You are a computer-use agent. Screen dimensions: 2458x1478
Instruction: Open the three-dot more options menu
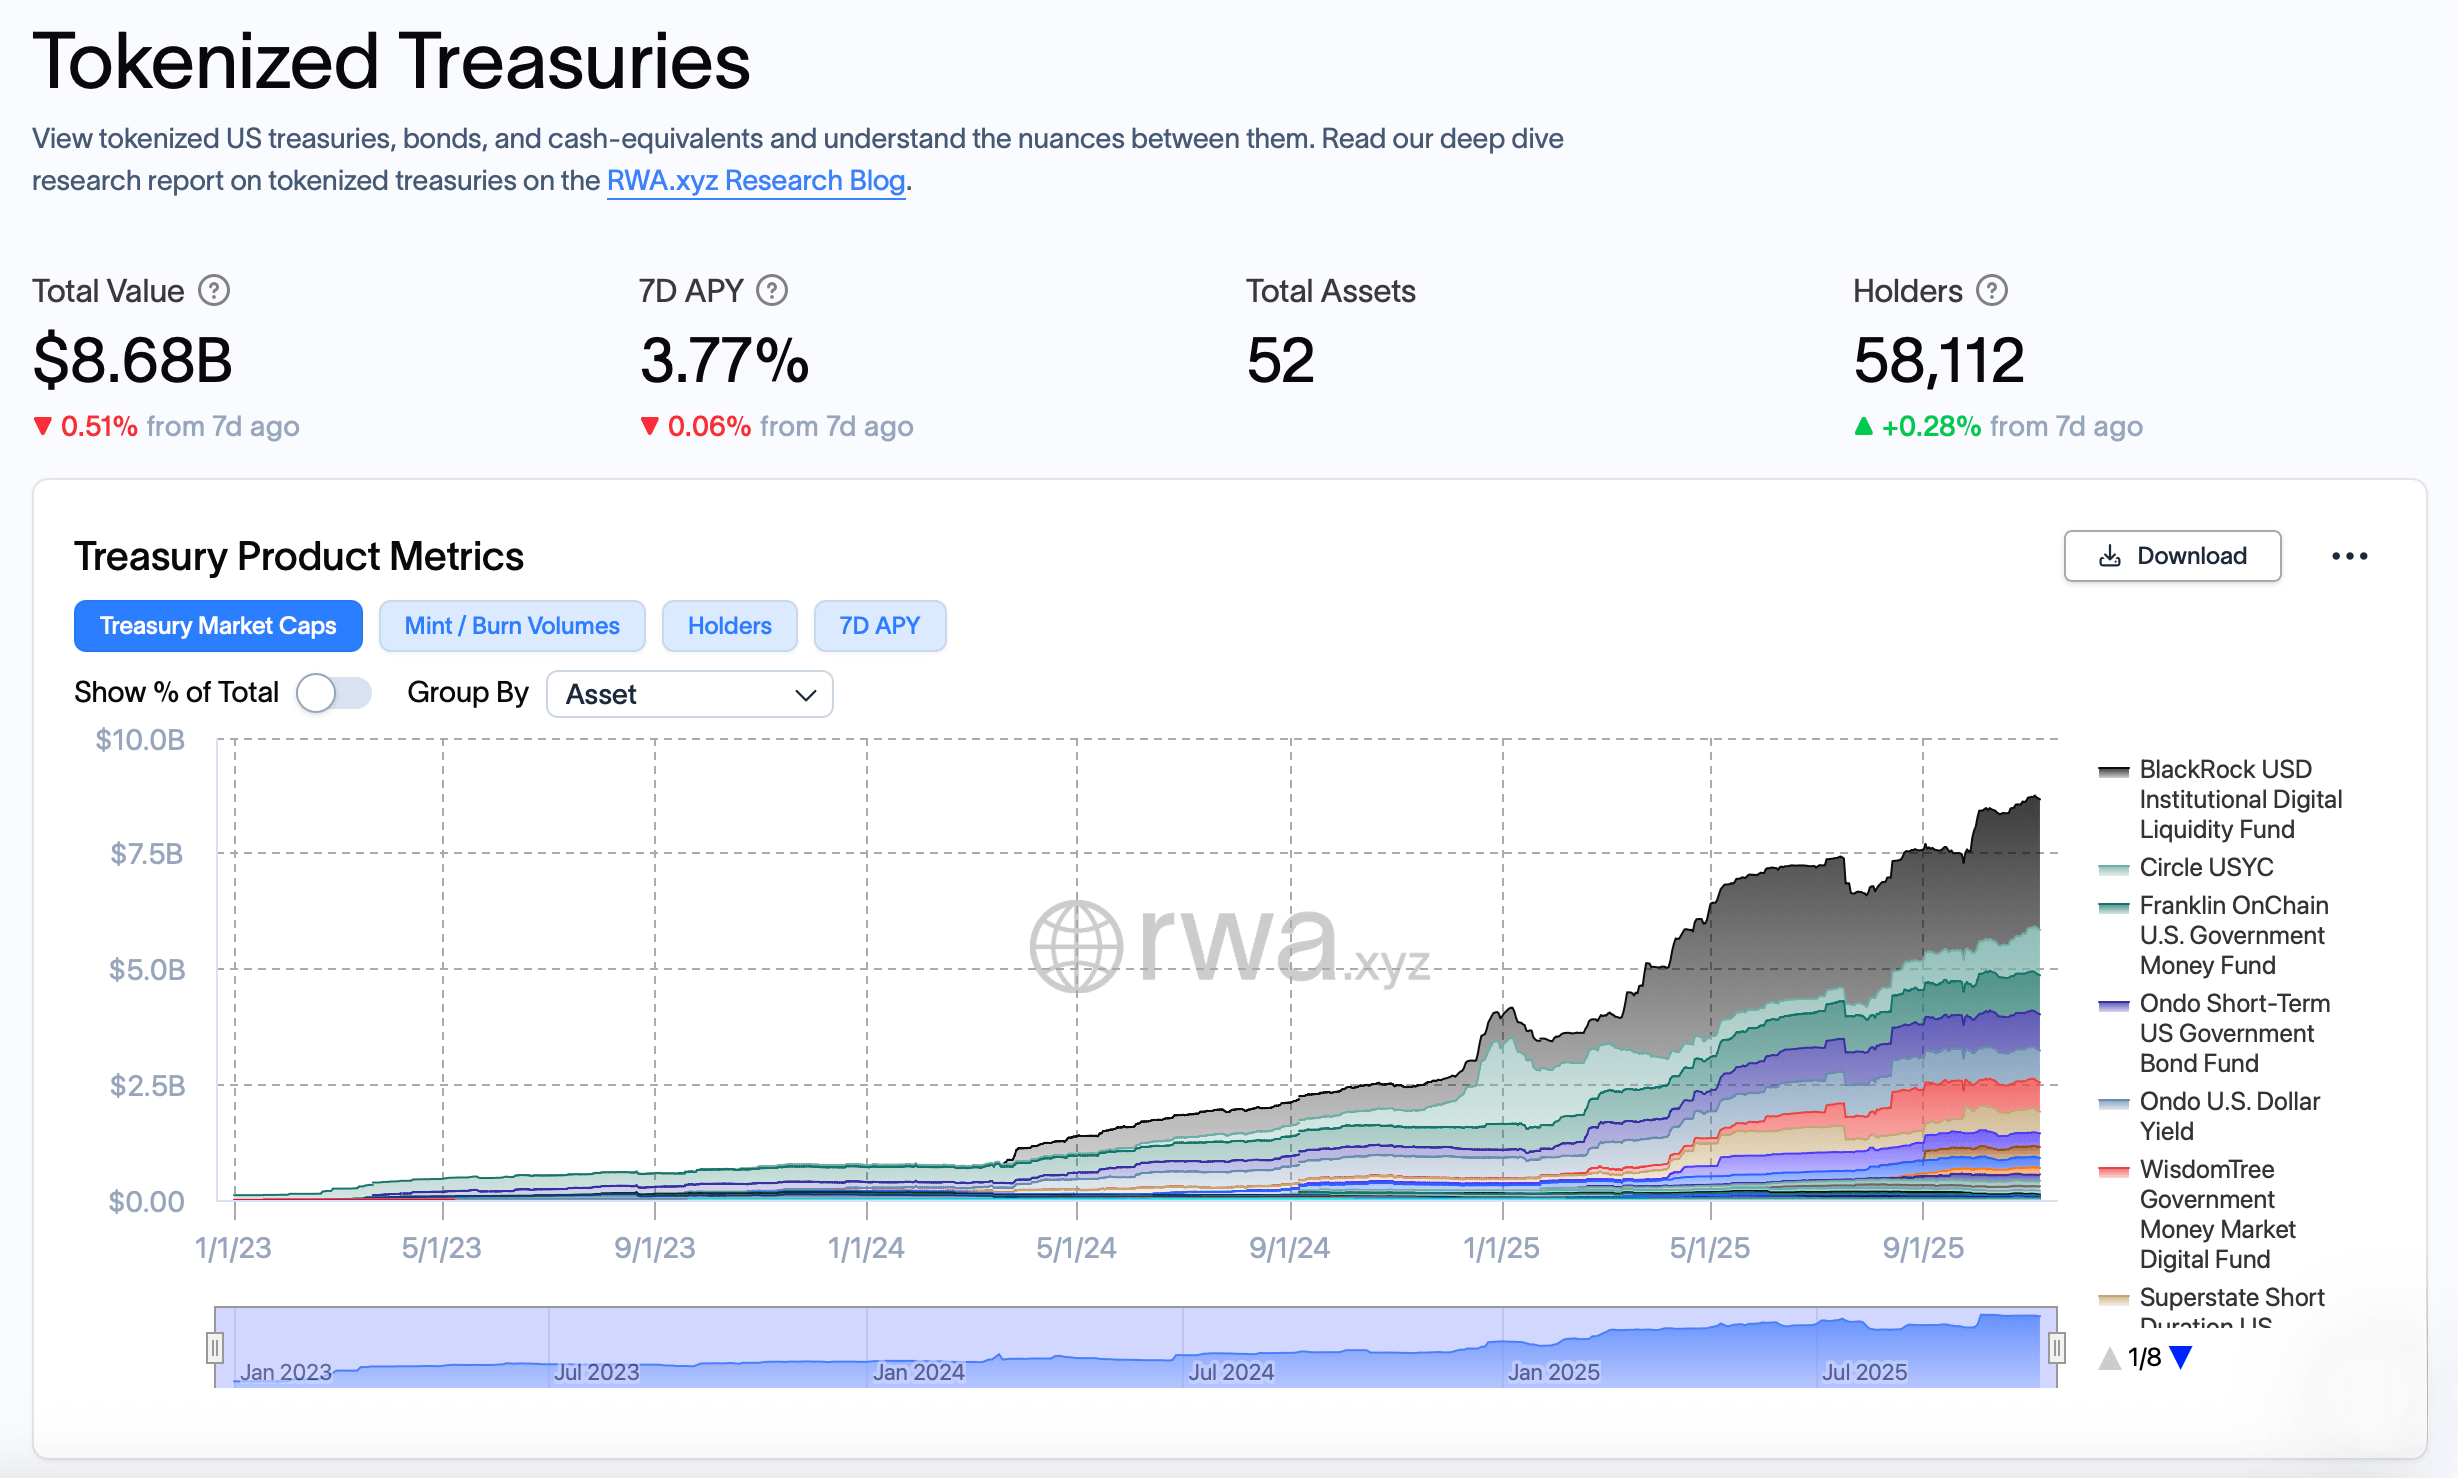[x=2349, y=556]
